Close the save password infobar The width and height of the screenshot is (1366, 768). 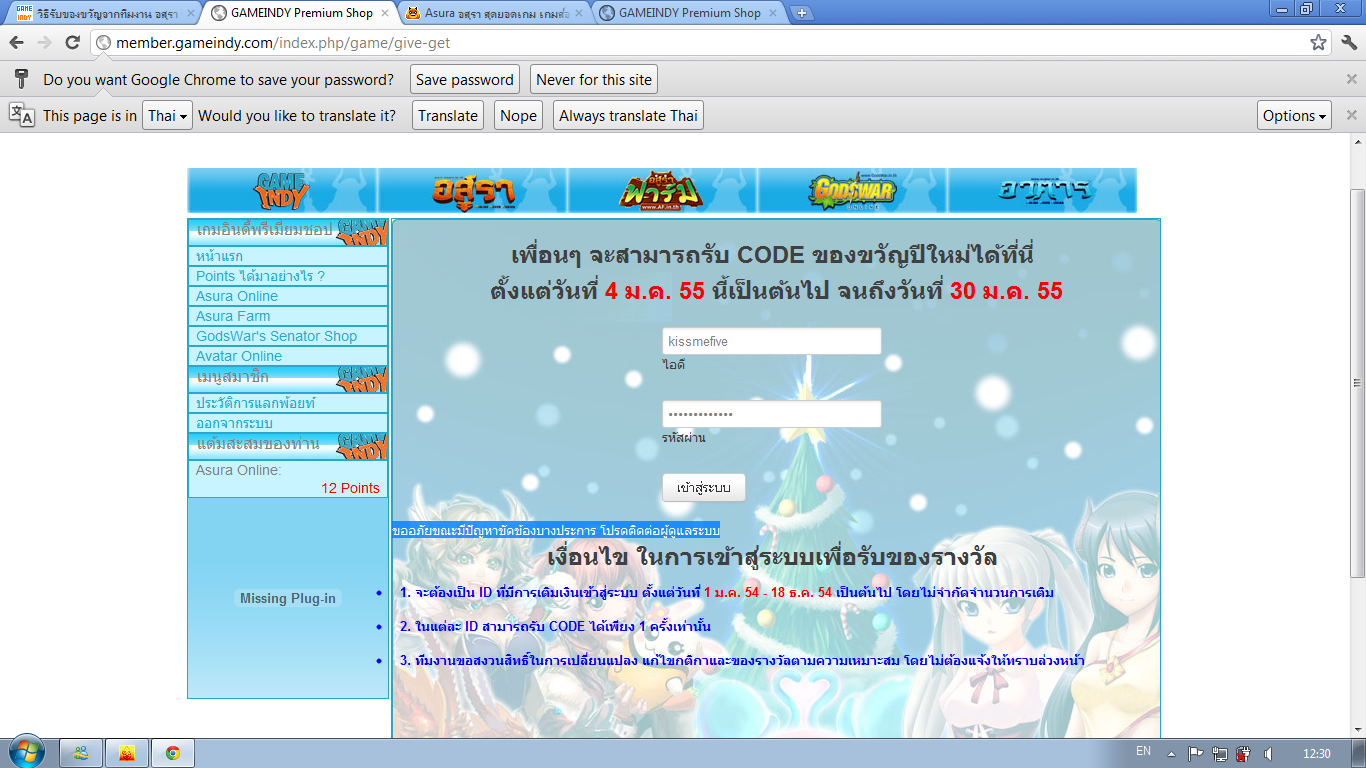pos(1351,80)
